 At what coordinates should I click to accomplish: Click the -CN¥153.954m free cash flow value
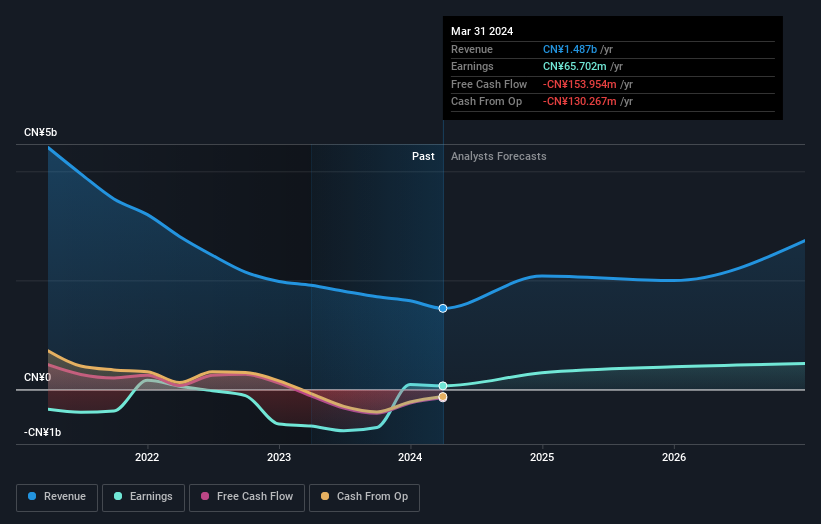pos(580,84)
